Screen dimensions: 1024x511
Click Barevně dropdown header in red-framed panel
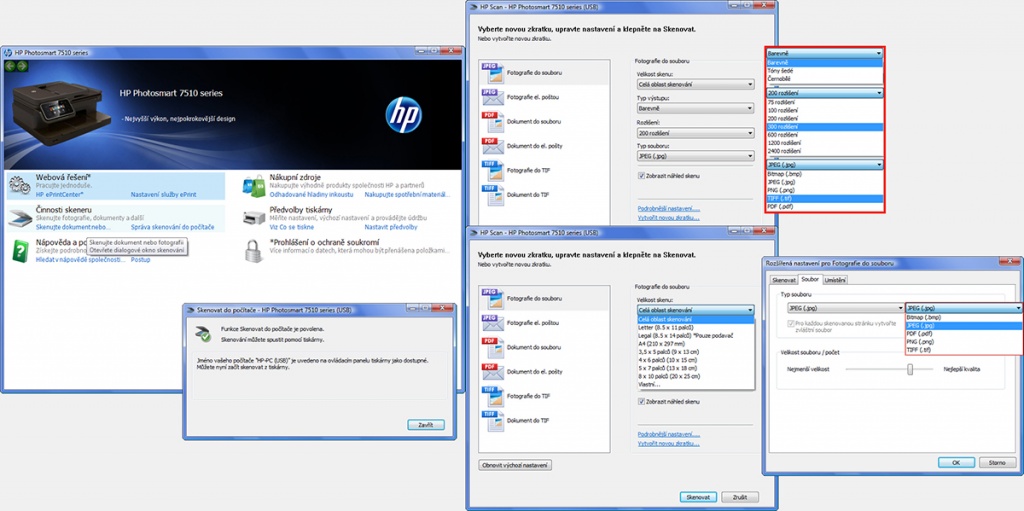pos(825,54)
